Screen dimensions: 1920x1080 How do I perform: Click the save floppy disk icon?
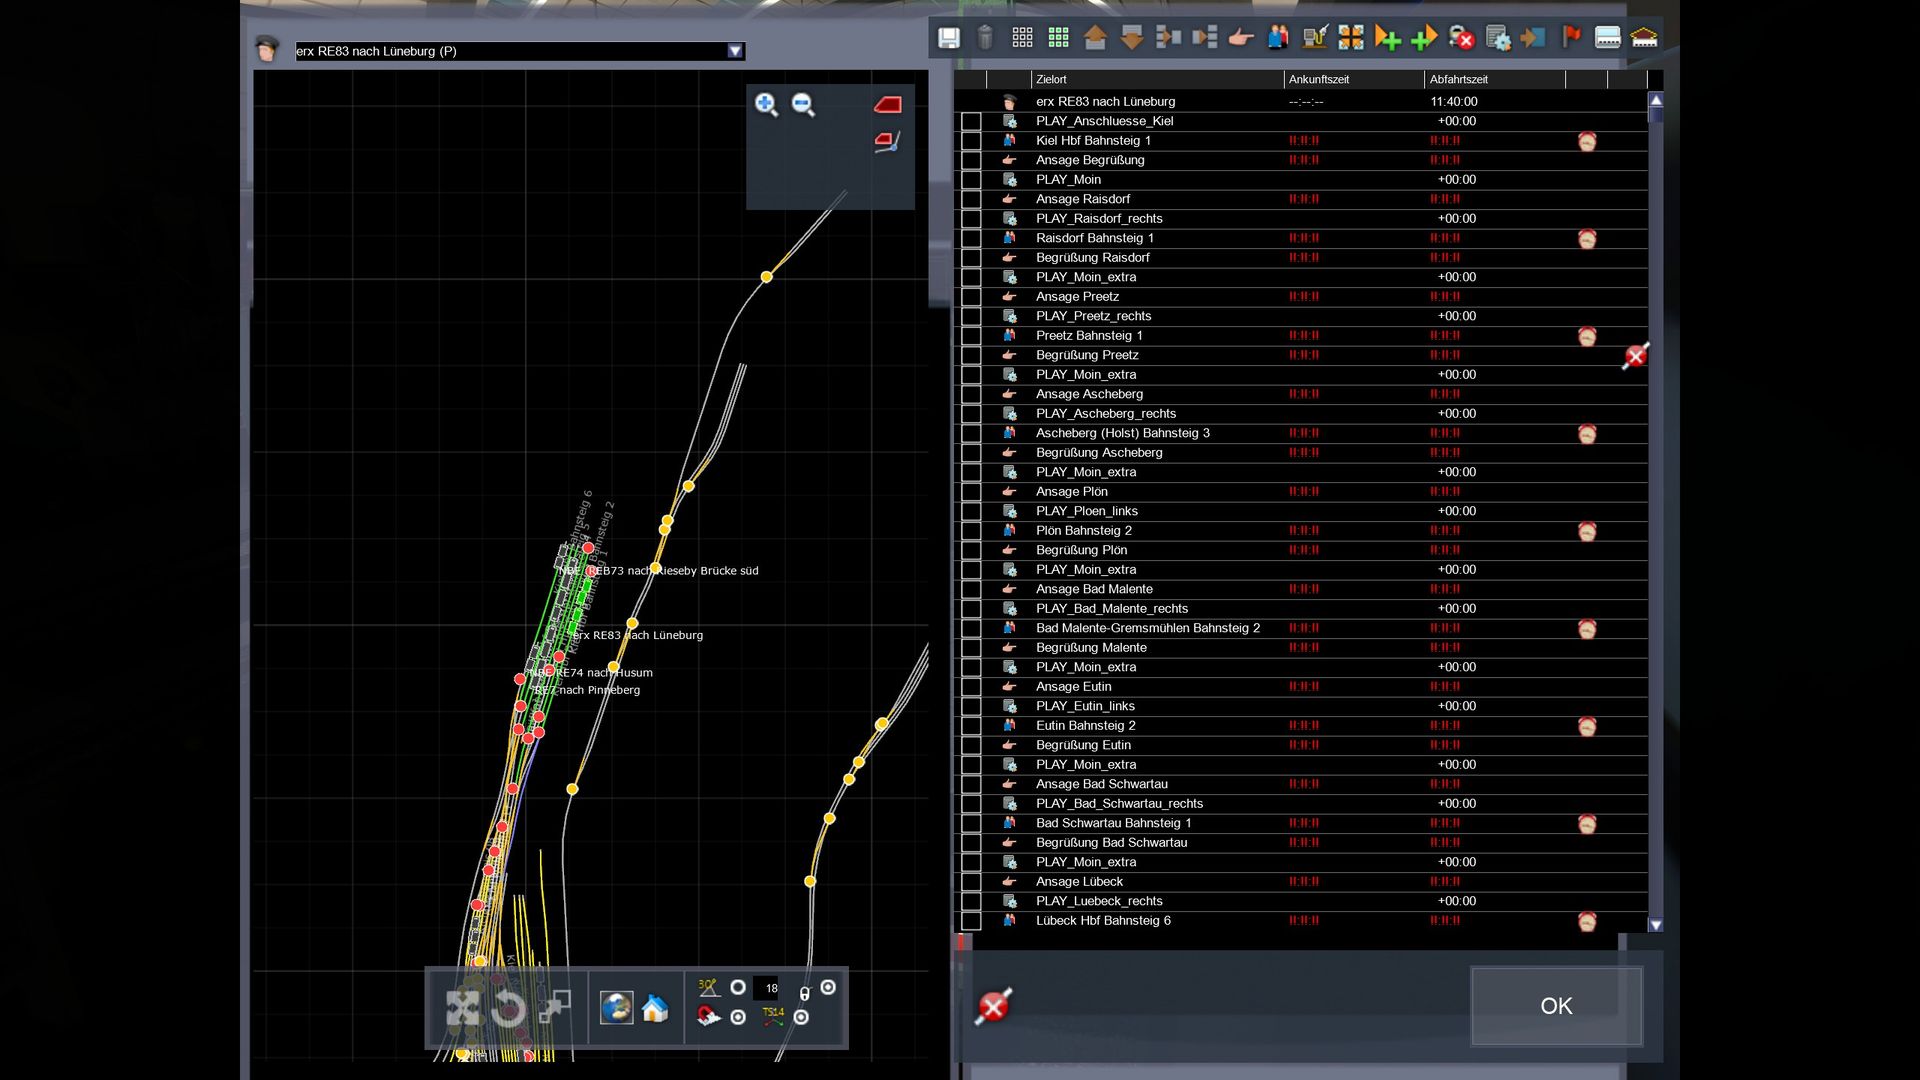pyautogui.click(x=948, y=38)
